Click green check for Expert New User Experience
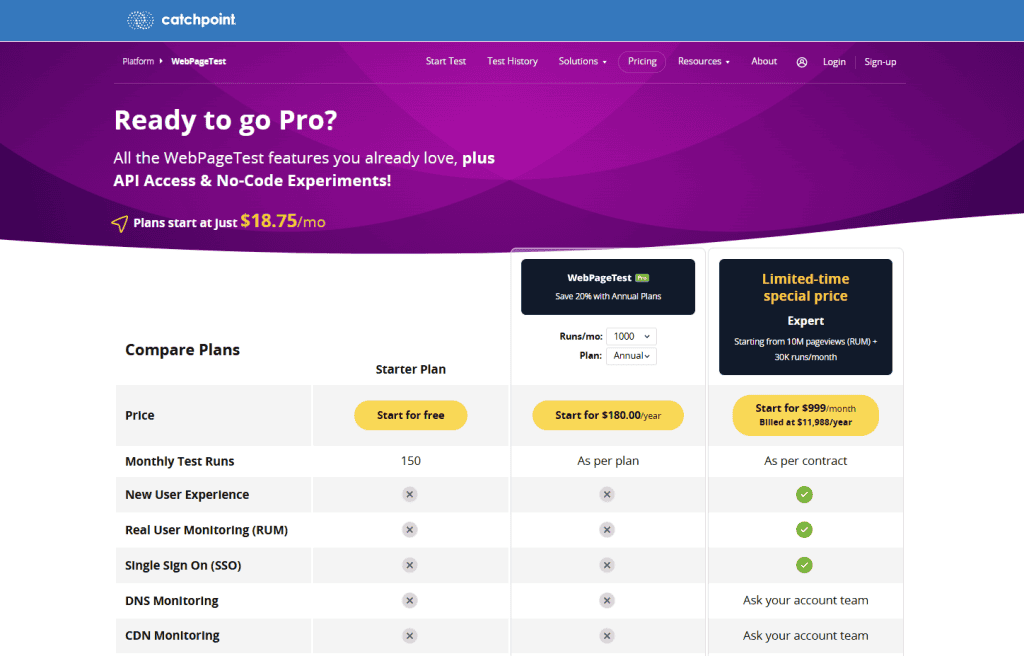 [805, 495]
